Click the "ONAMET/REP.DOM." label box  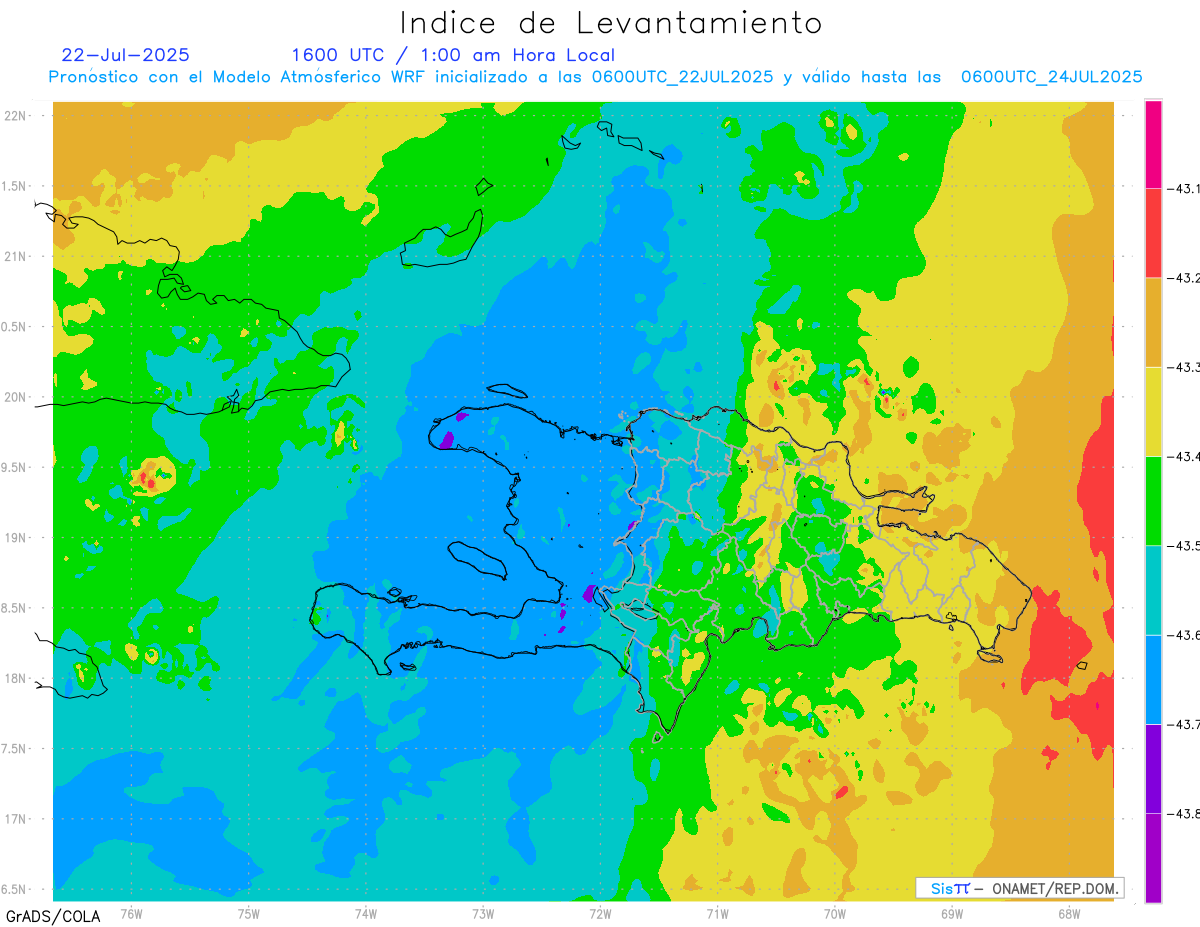[x=1019, y=888]
